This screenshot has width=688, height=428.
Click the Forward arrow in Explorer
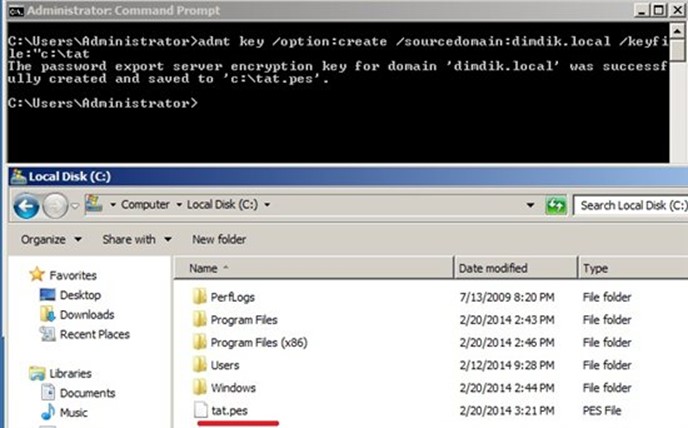pyautogui.click(x=55, y=206)
